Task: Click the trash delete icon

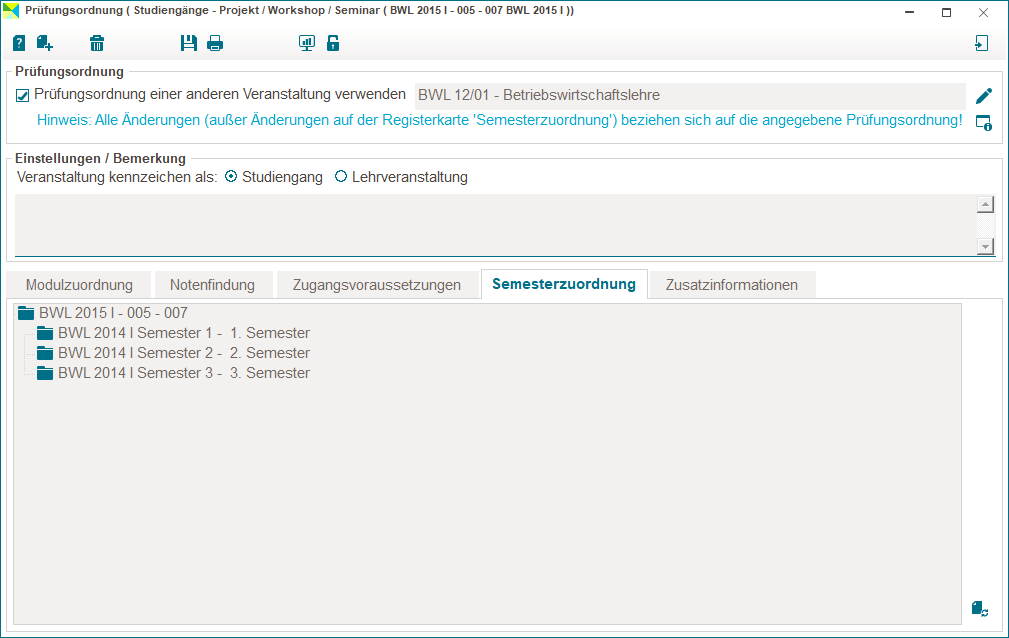Action: (x=97, y=43)
